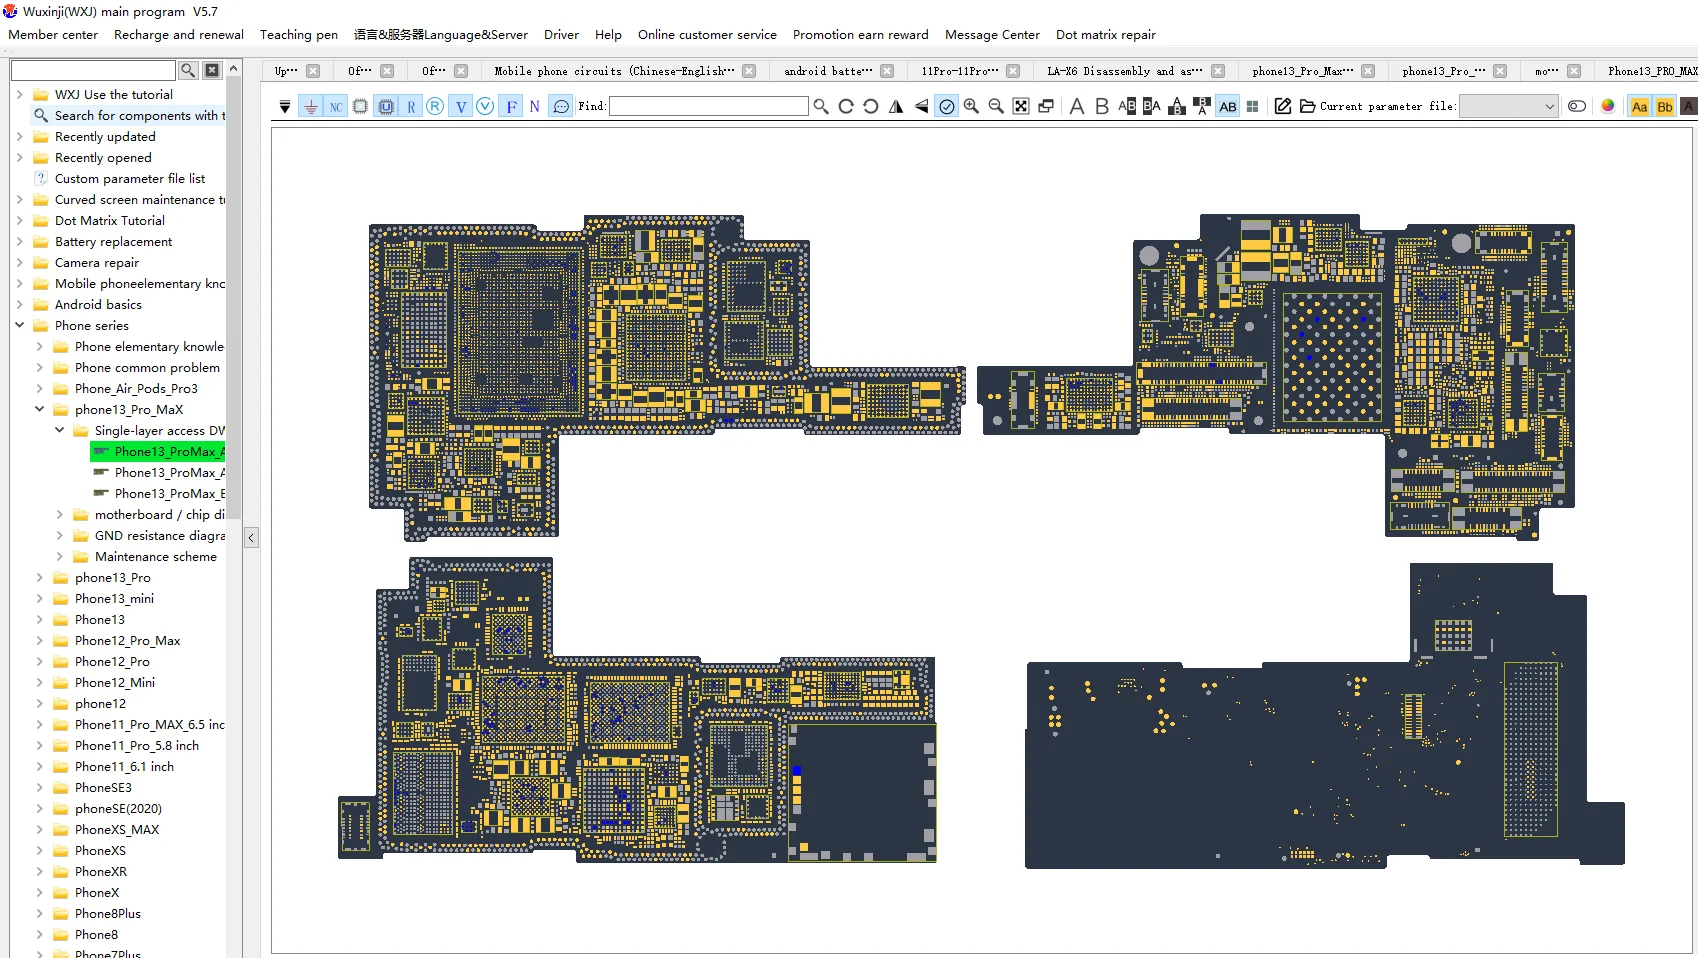Click the fit-to-window icon
1698x958 pixels.
[x=1021, y=106]
